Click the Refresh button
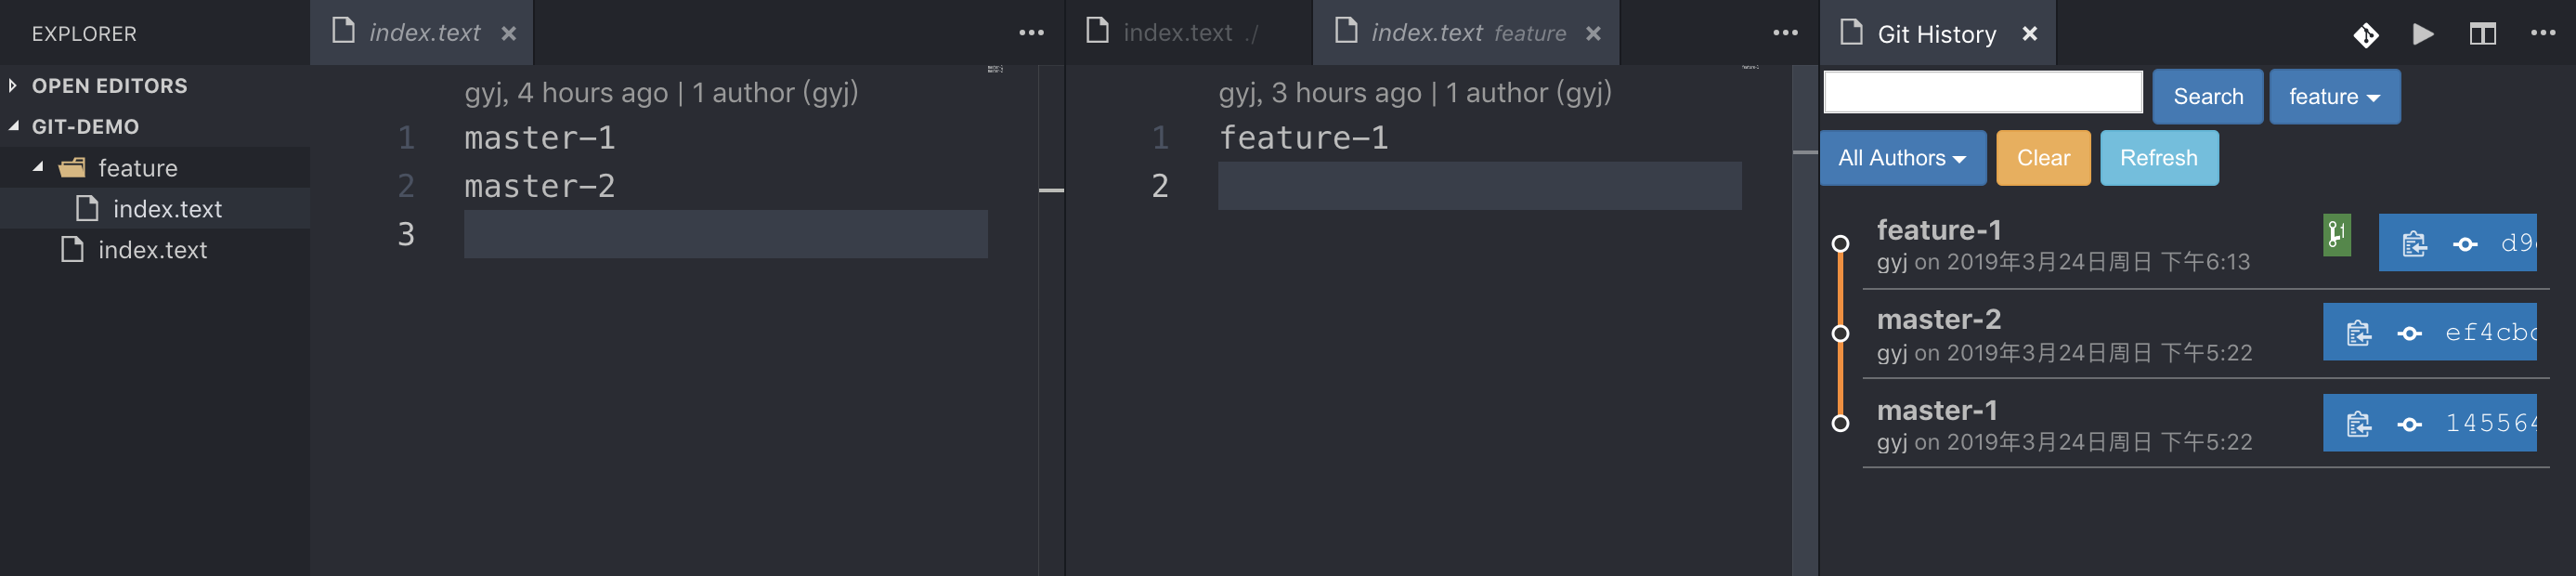The width and height of the screenshot is (2576, 576). click(2158, 158)
